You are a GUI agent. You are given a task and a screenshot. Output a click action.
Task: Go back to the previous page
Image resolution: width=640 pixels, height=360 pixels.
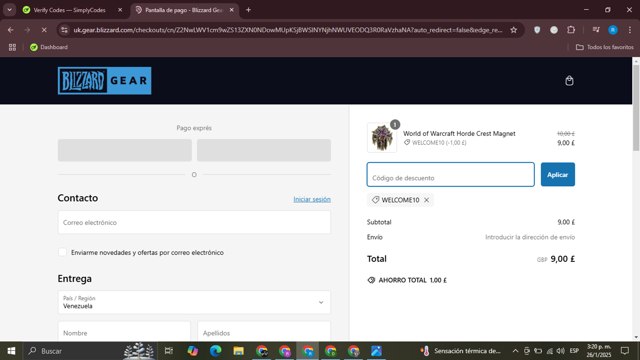(11, 30)
